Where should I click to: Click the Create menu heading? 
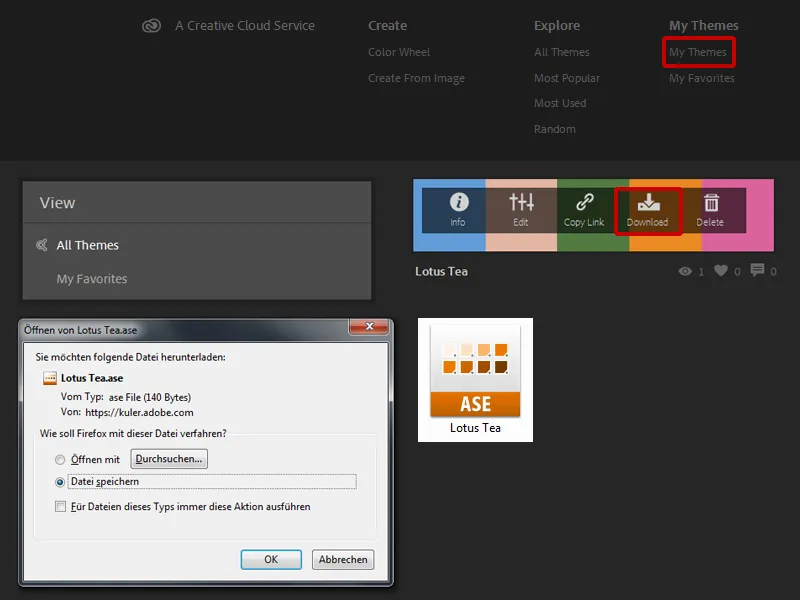pyautogui.click(x=387, y=26)
